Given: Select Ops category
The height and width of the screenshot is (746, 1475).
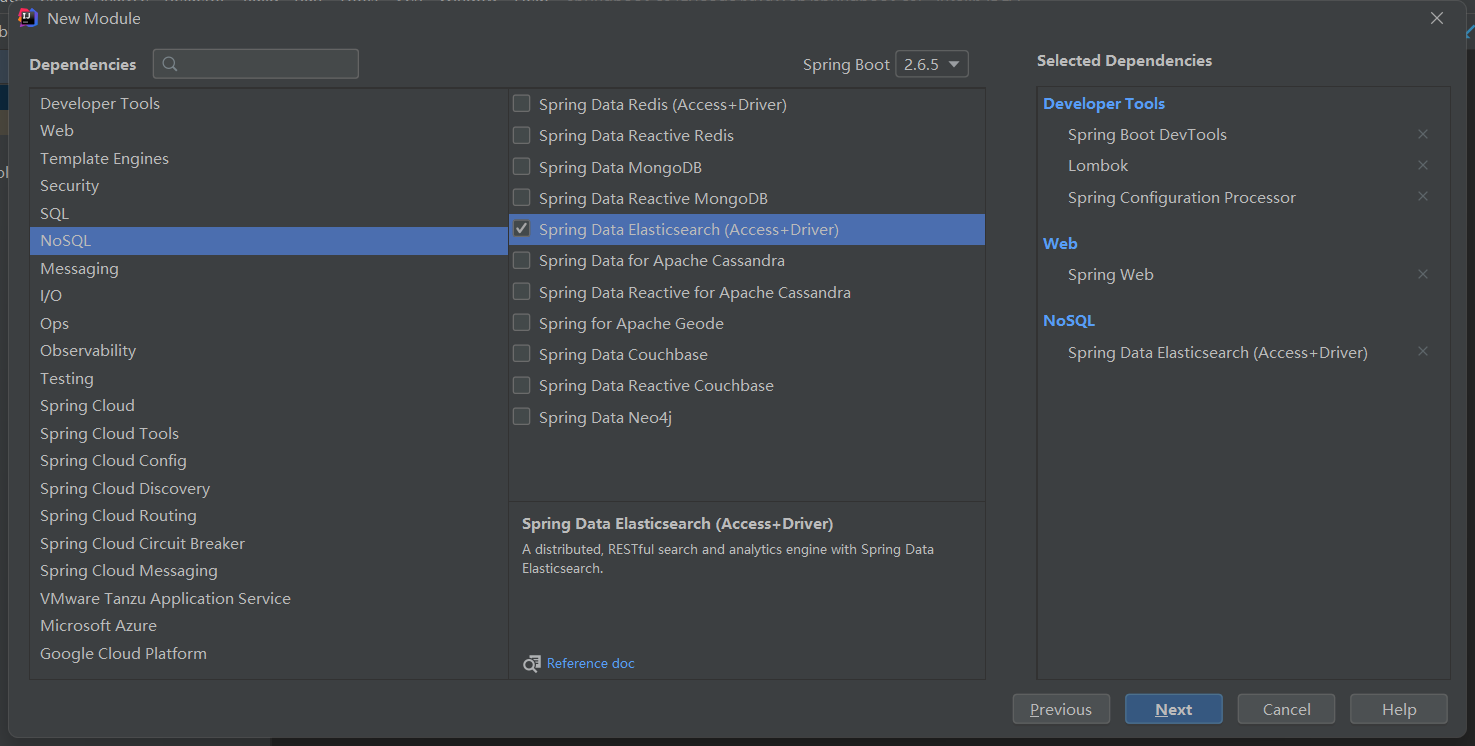Looking at the screenshot, I should [x=269, y=323].
